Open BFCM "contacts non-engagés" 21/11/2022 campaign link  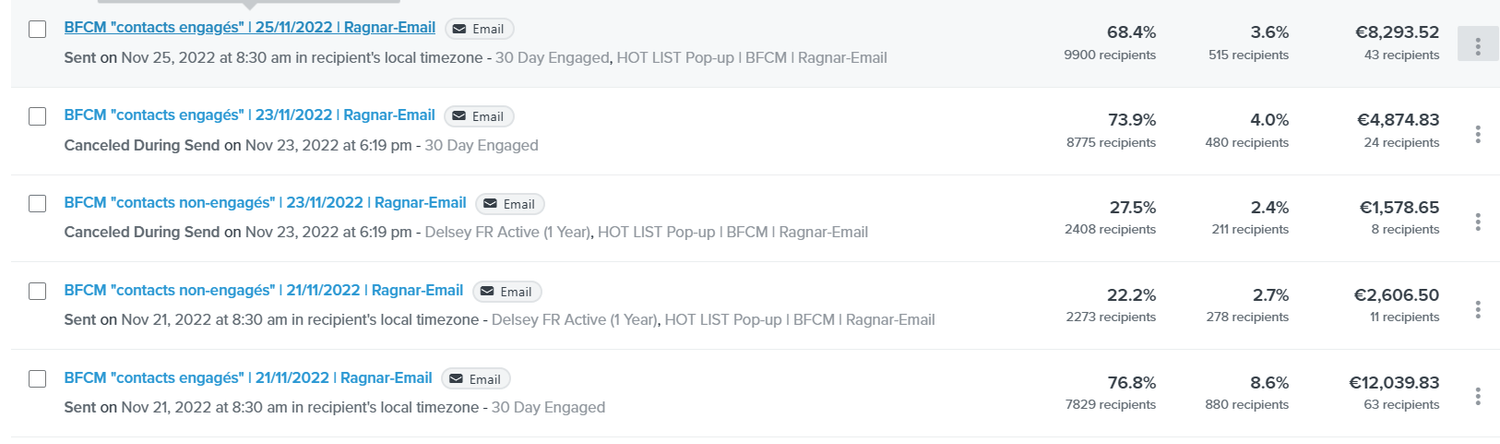(x=263, y=290)
